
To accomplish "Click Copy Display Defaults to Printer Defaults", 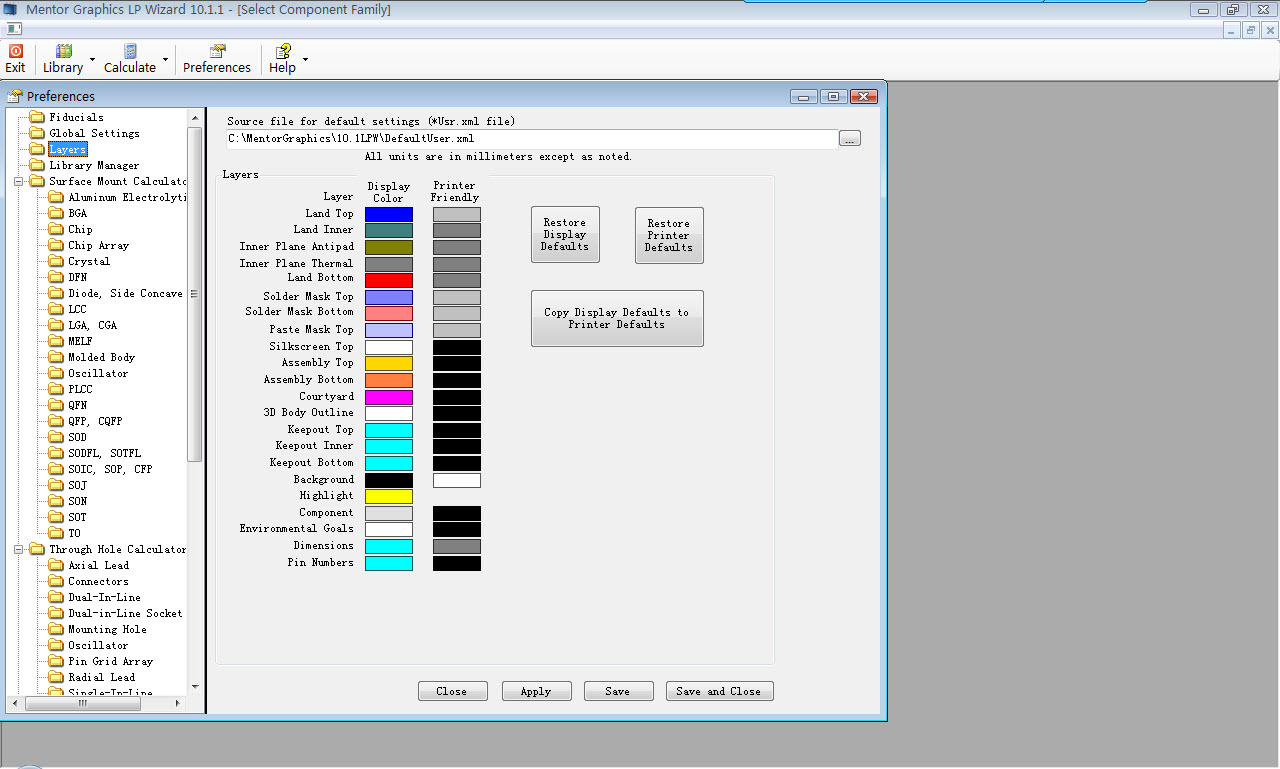I will [617, 318].
